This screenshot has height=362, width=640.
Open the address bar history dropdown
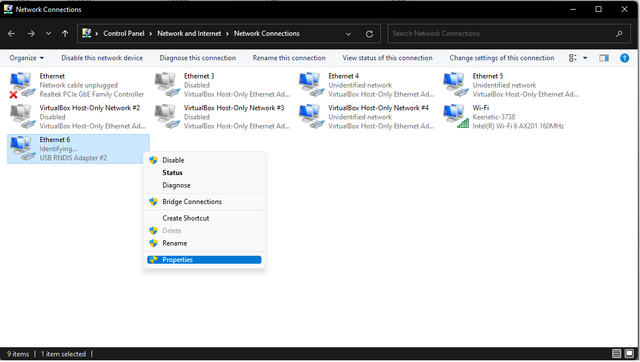[348, 34]
